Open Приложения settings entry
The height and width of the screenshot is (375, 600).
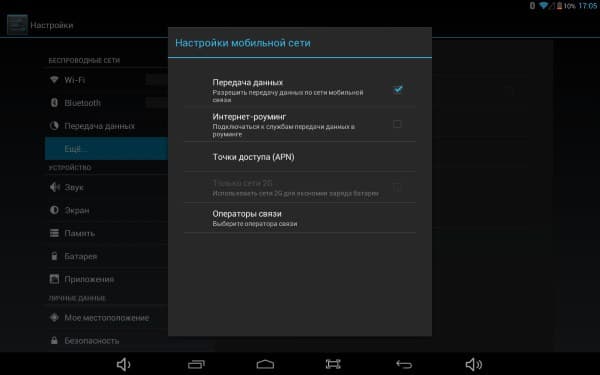(x=106, y=279)
